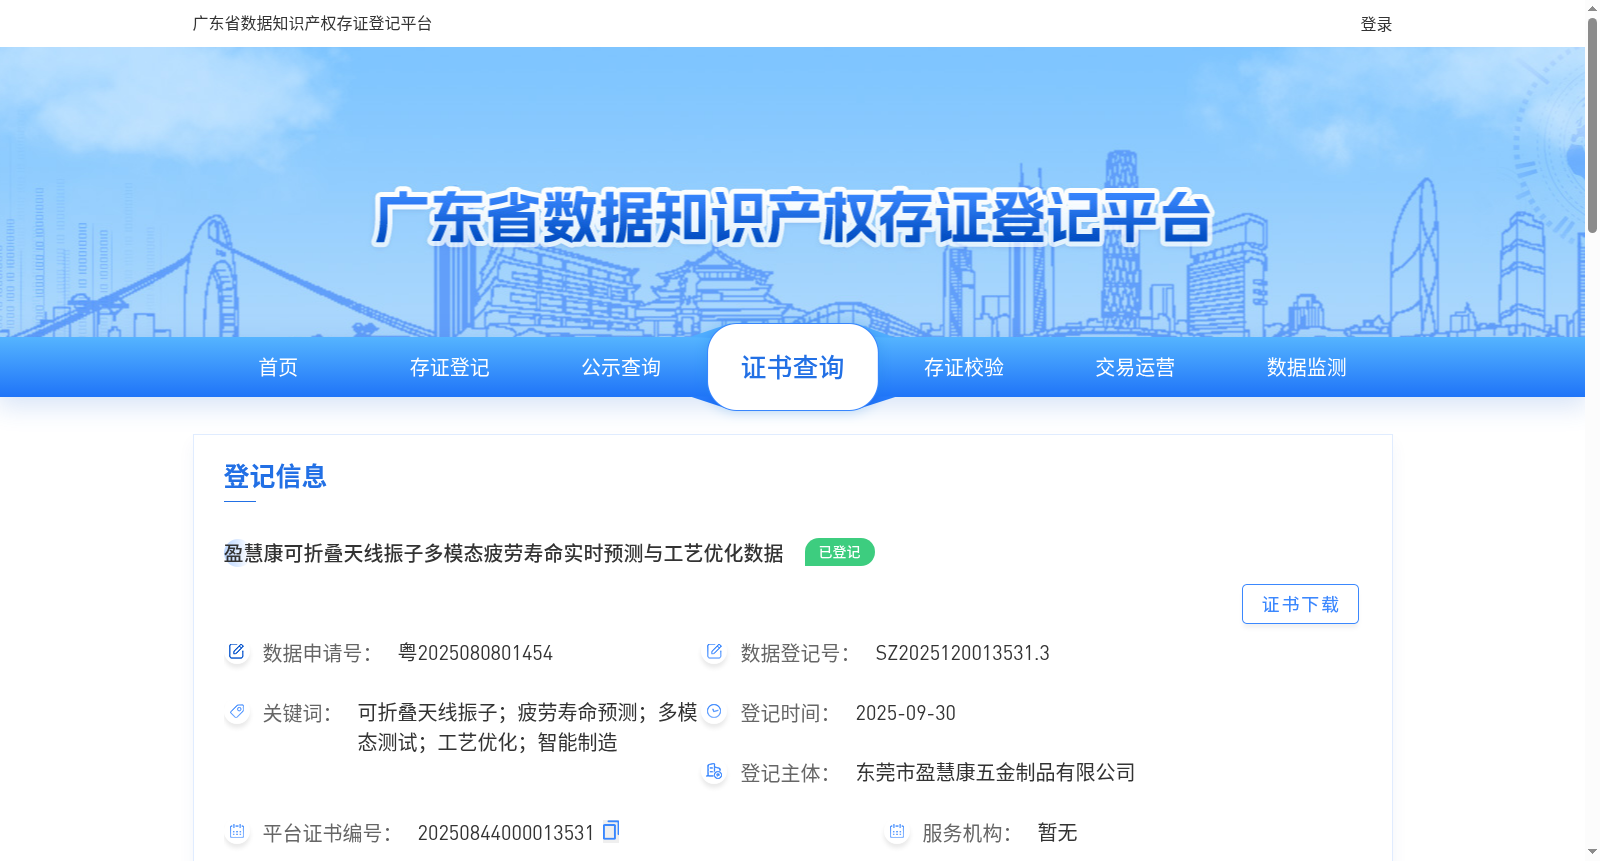1600x861 pixels.
Task: Click the large banner platform title
Action: [793, 217]
